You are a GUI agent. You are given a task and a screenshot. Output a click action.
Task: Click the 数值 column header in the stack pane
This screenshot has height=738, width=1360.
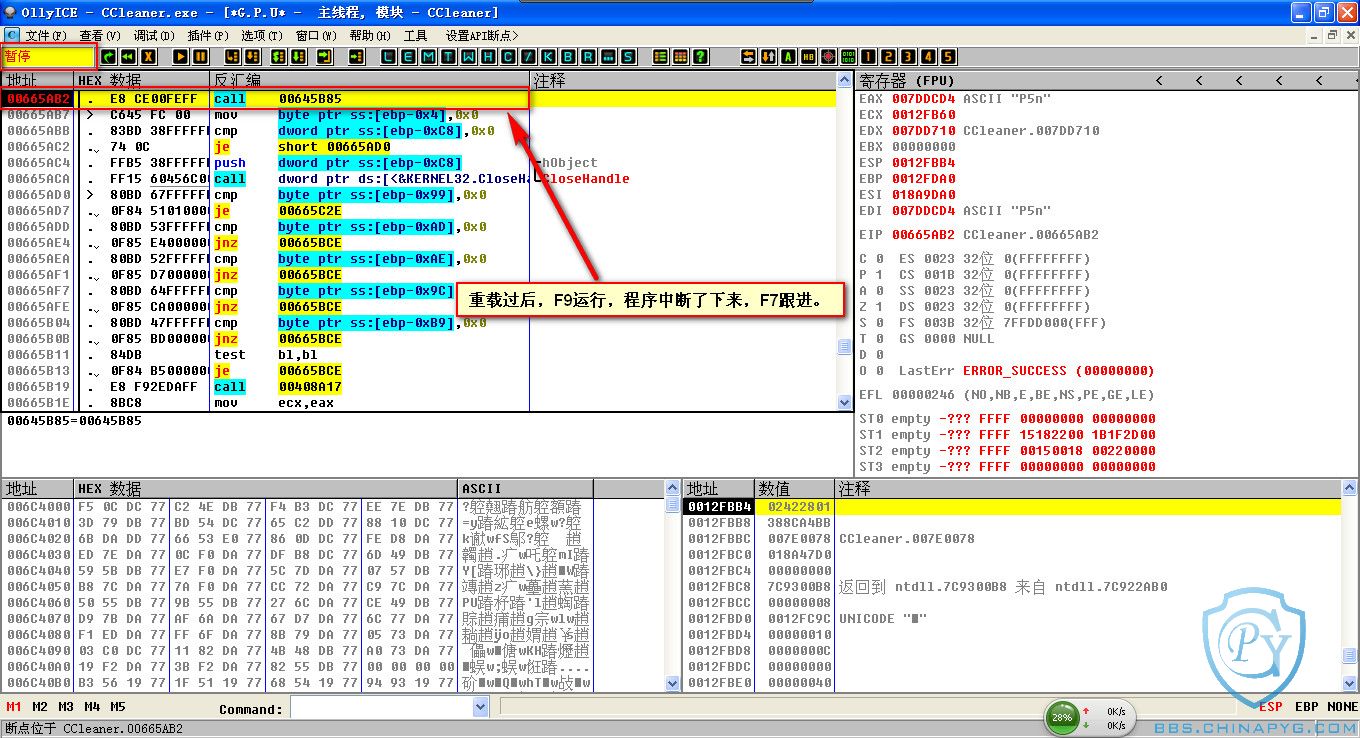795,489
